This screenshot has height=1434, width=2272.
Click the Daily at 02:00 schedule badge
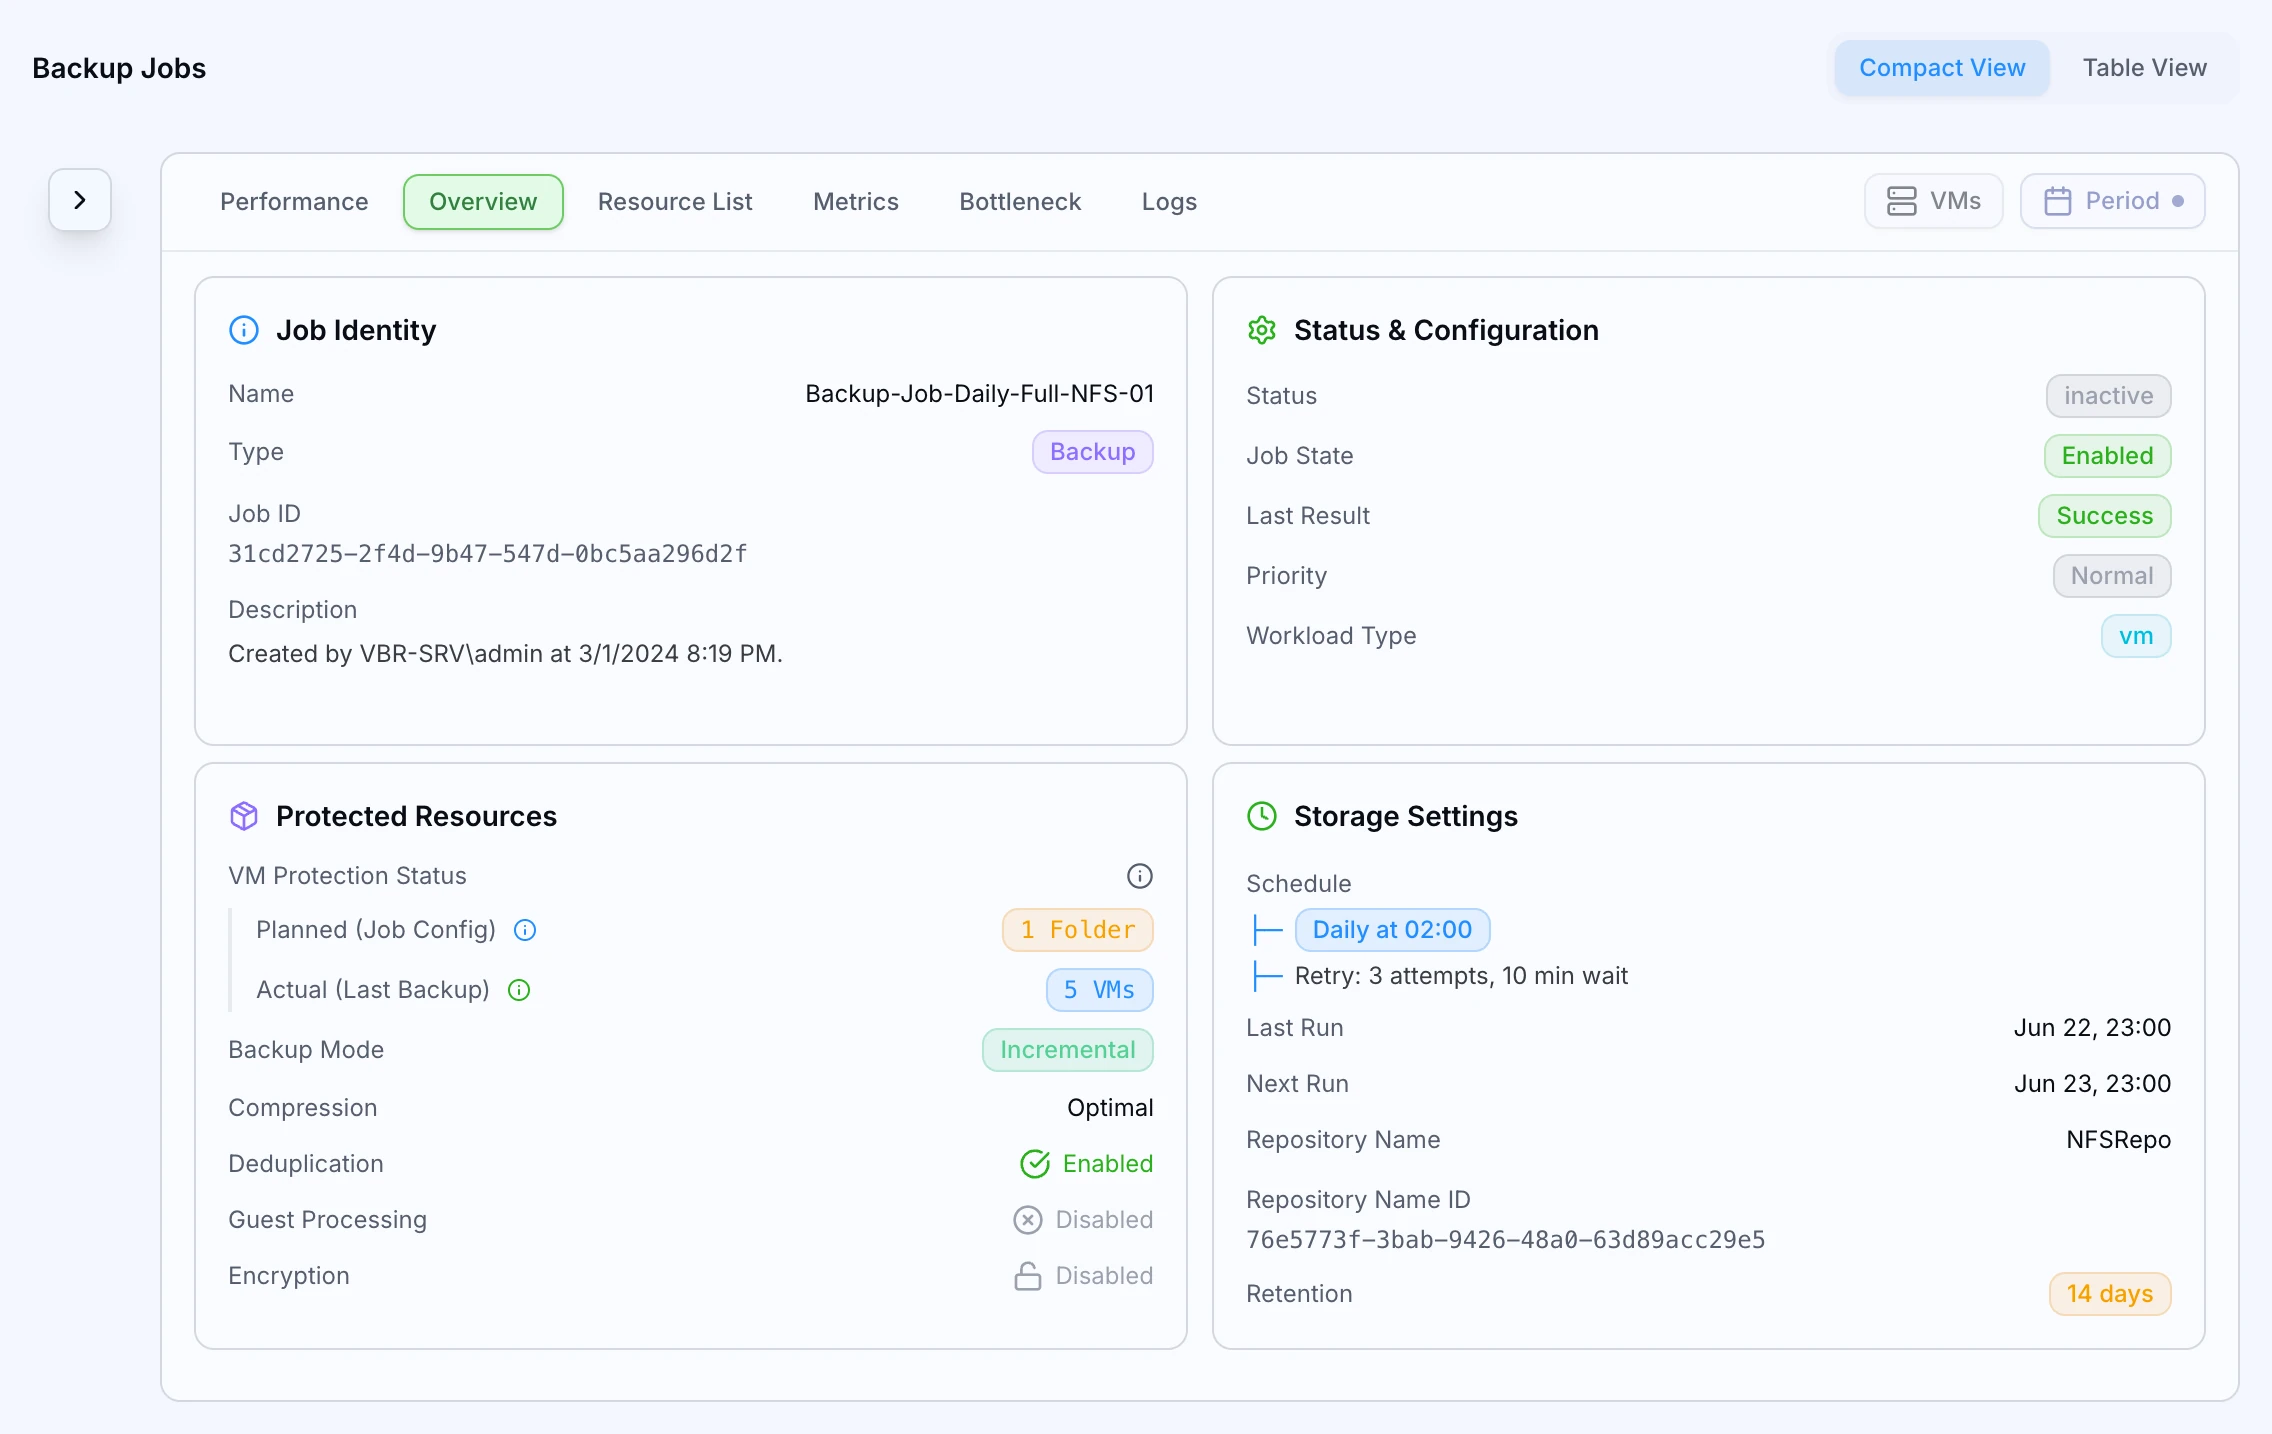(x=1392, y=930)
